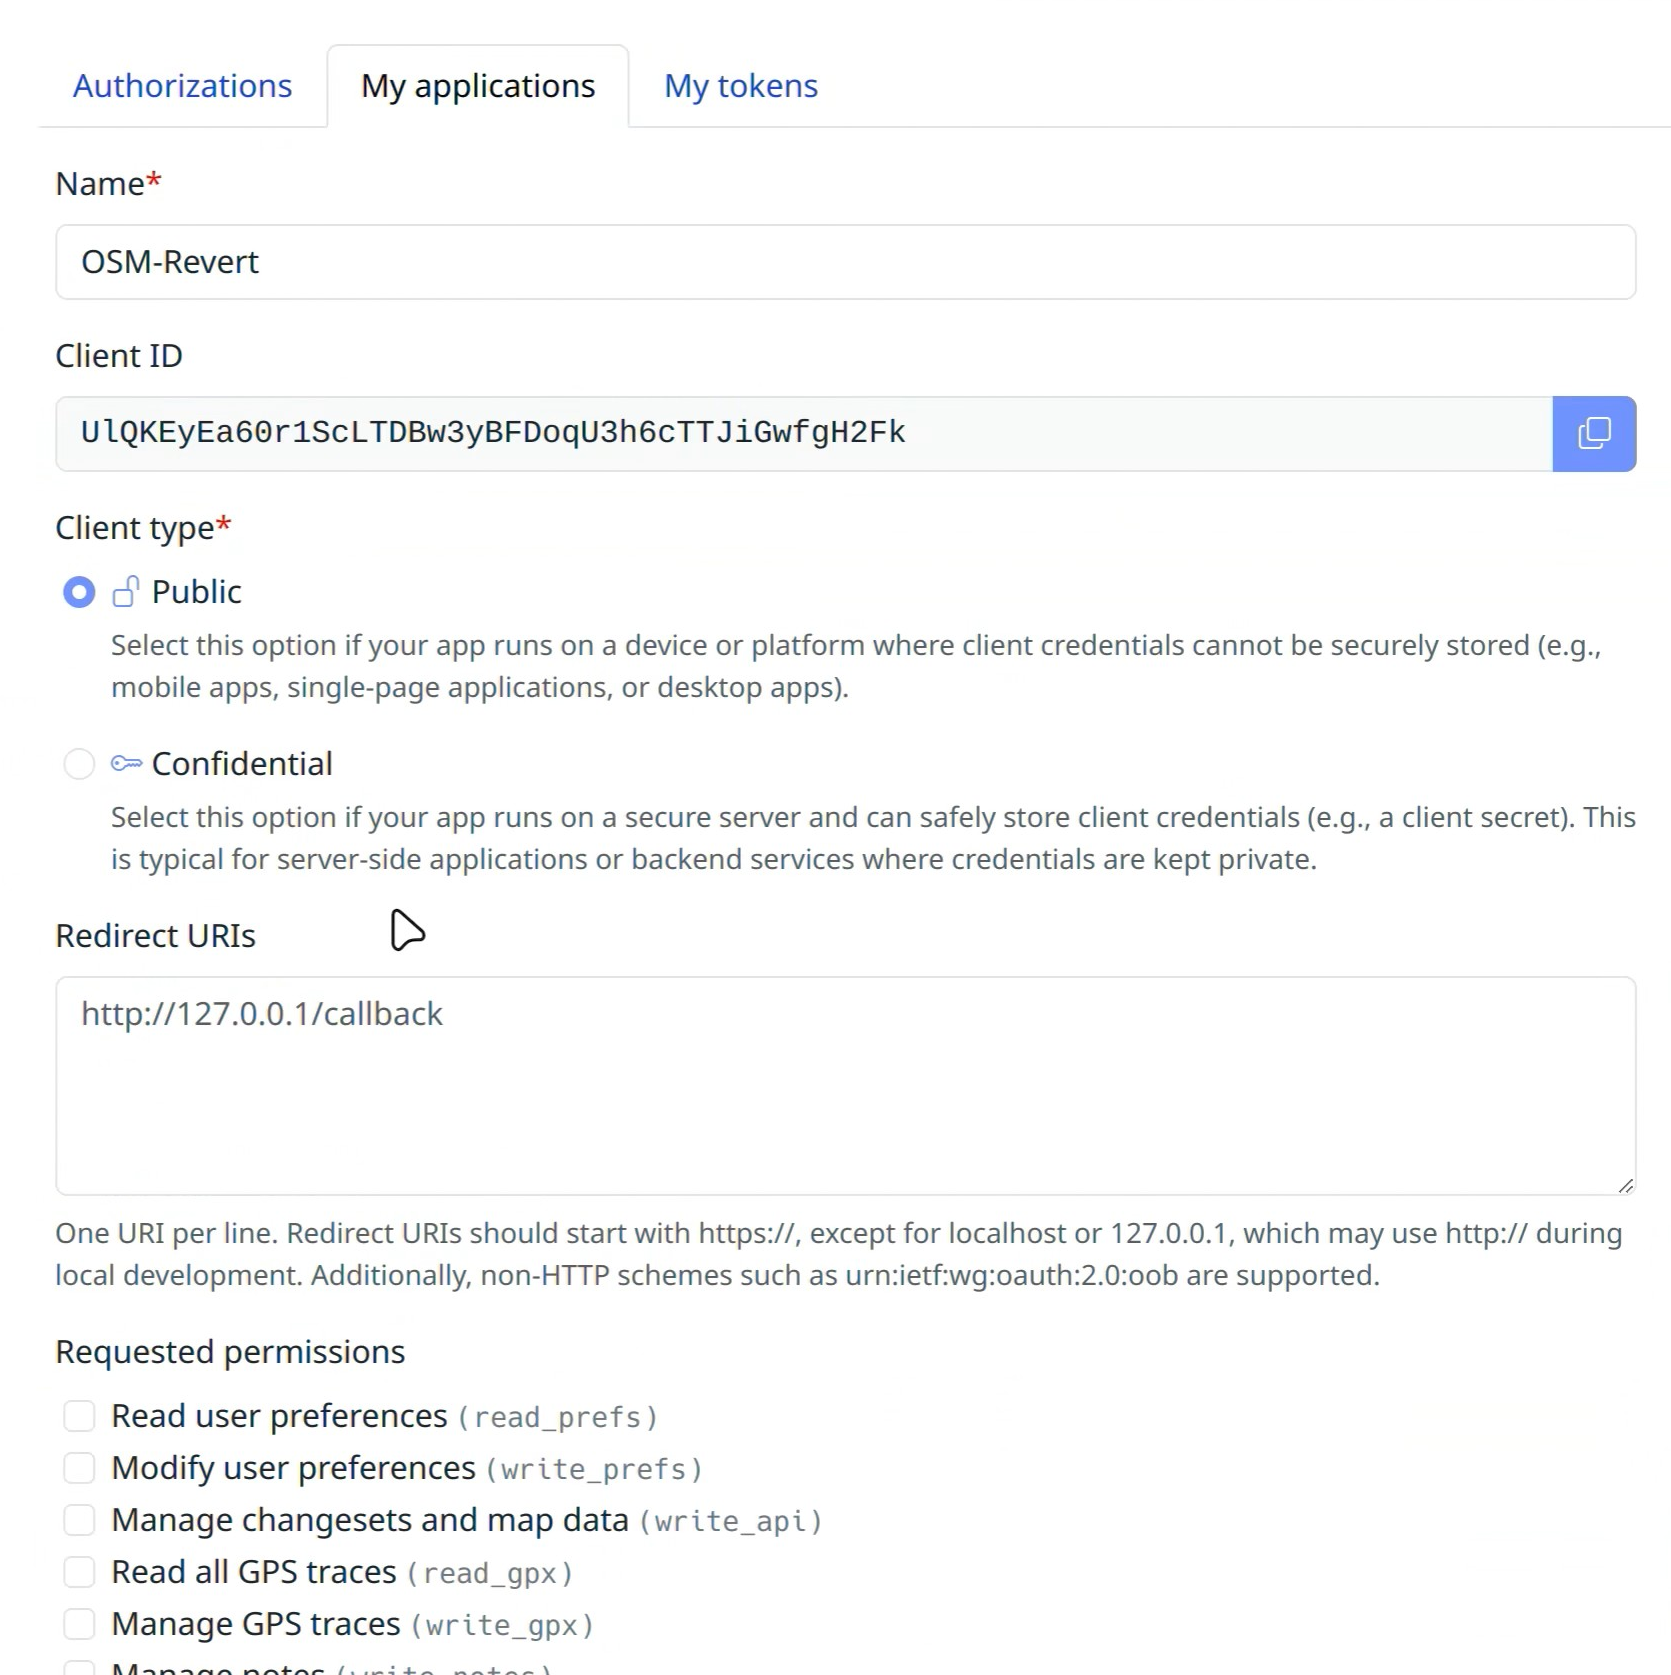Check the Manage GPS traces box
Viewport: 1671px width, 1675px height.
pos(79,1624)
